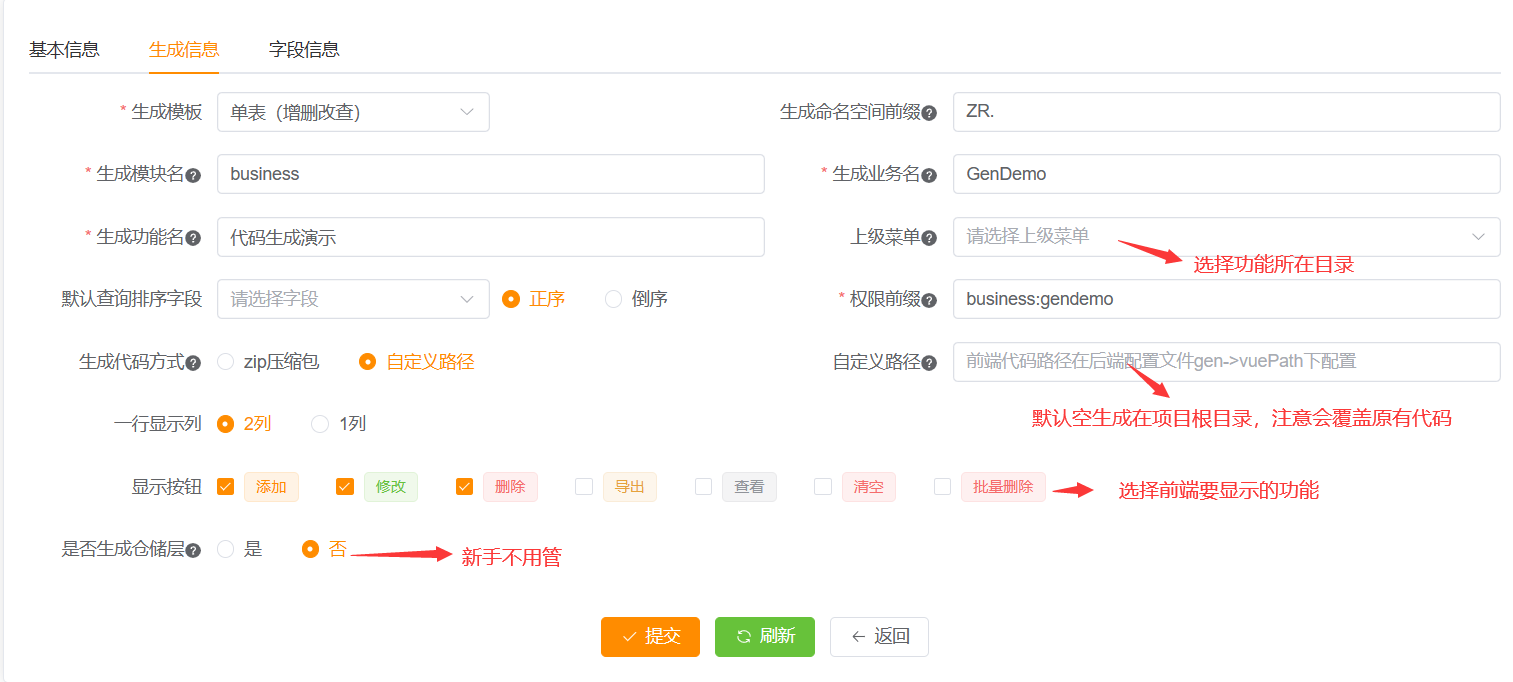Switch to the 基本信息 tab
The height and width of the screenshot is (682, 1513).
[64, 49]
